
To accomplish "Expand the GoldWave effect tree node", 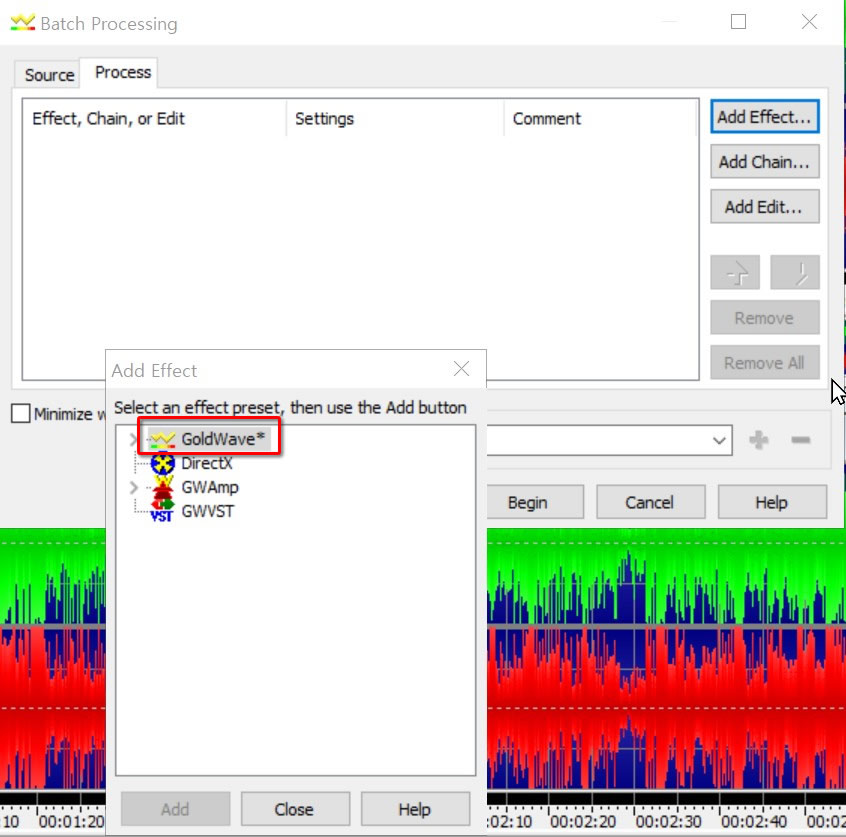I will click(x=133, y=439).
